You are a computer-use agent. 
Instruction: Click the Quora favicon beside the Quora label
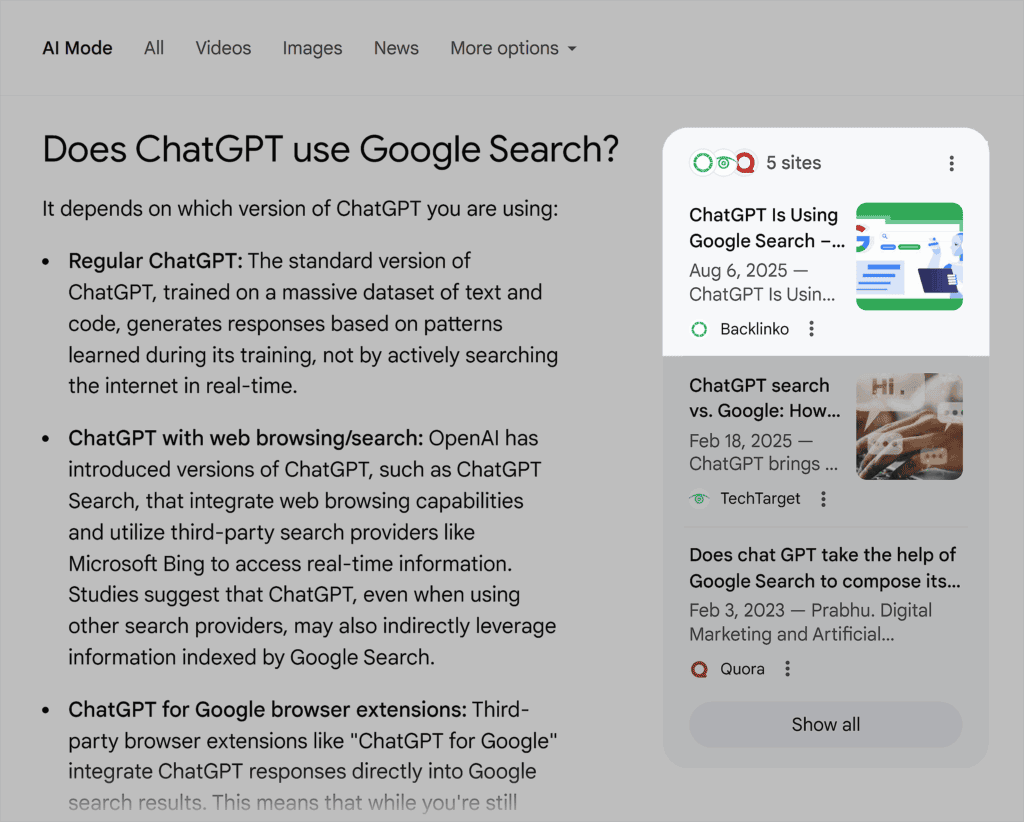(x=699, y=668)
